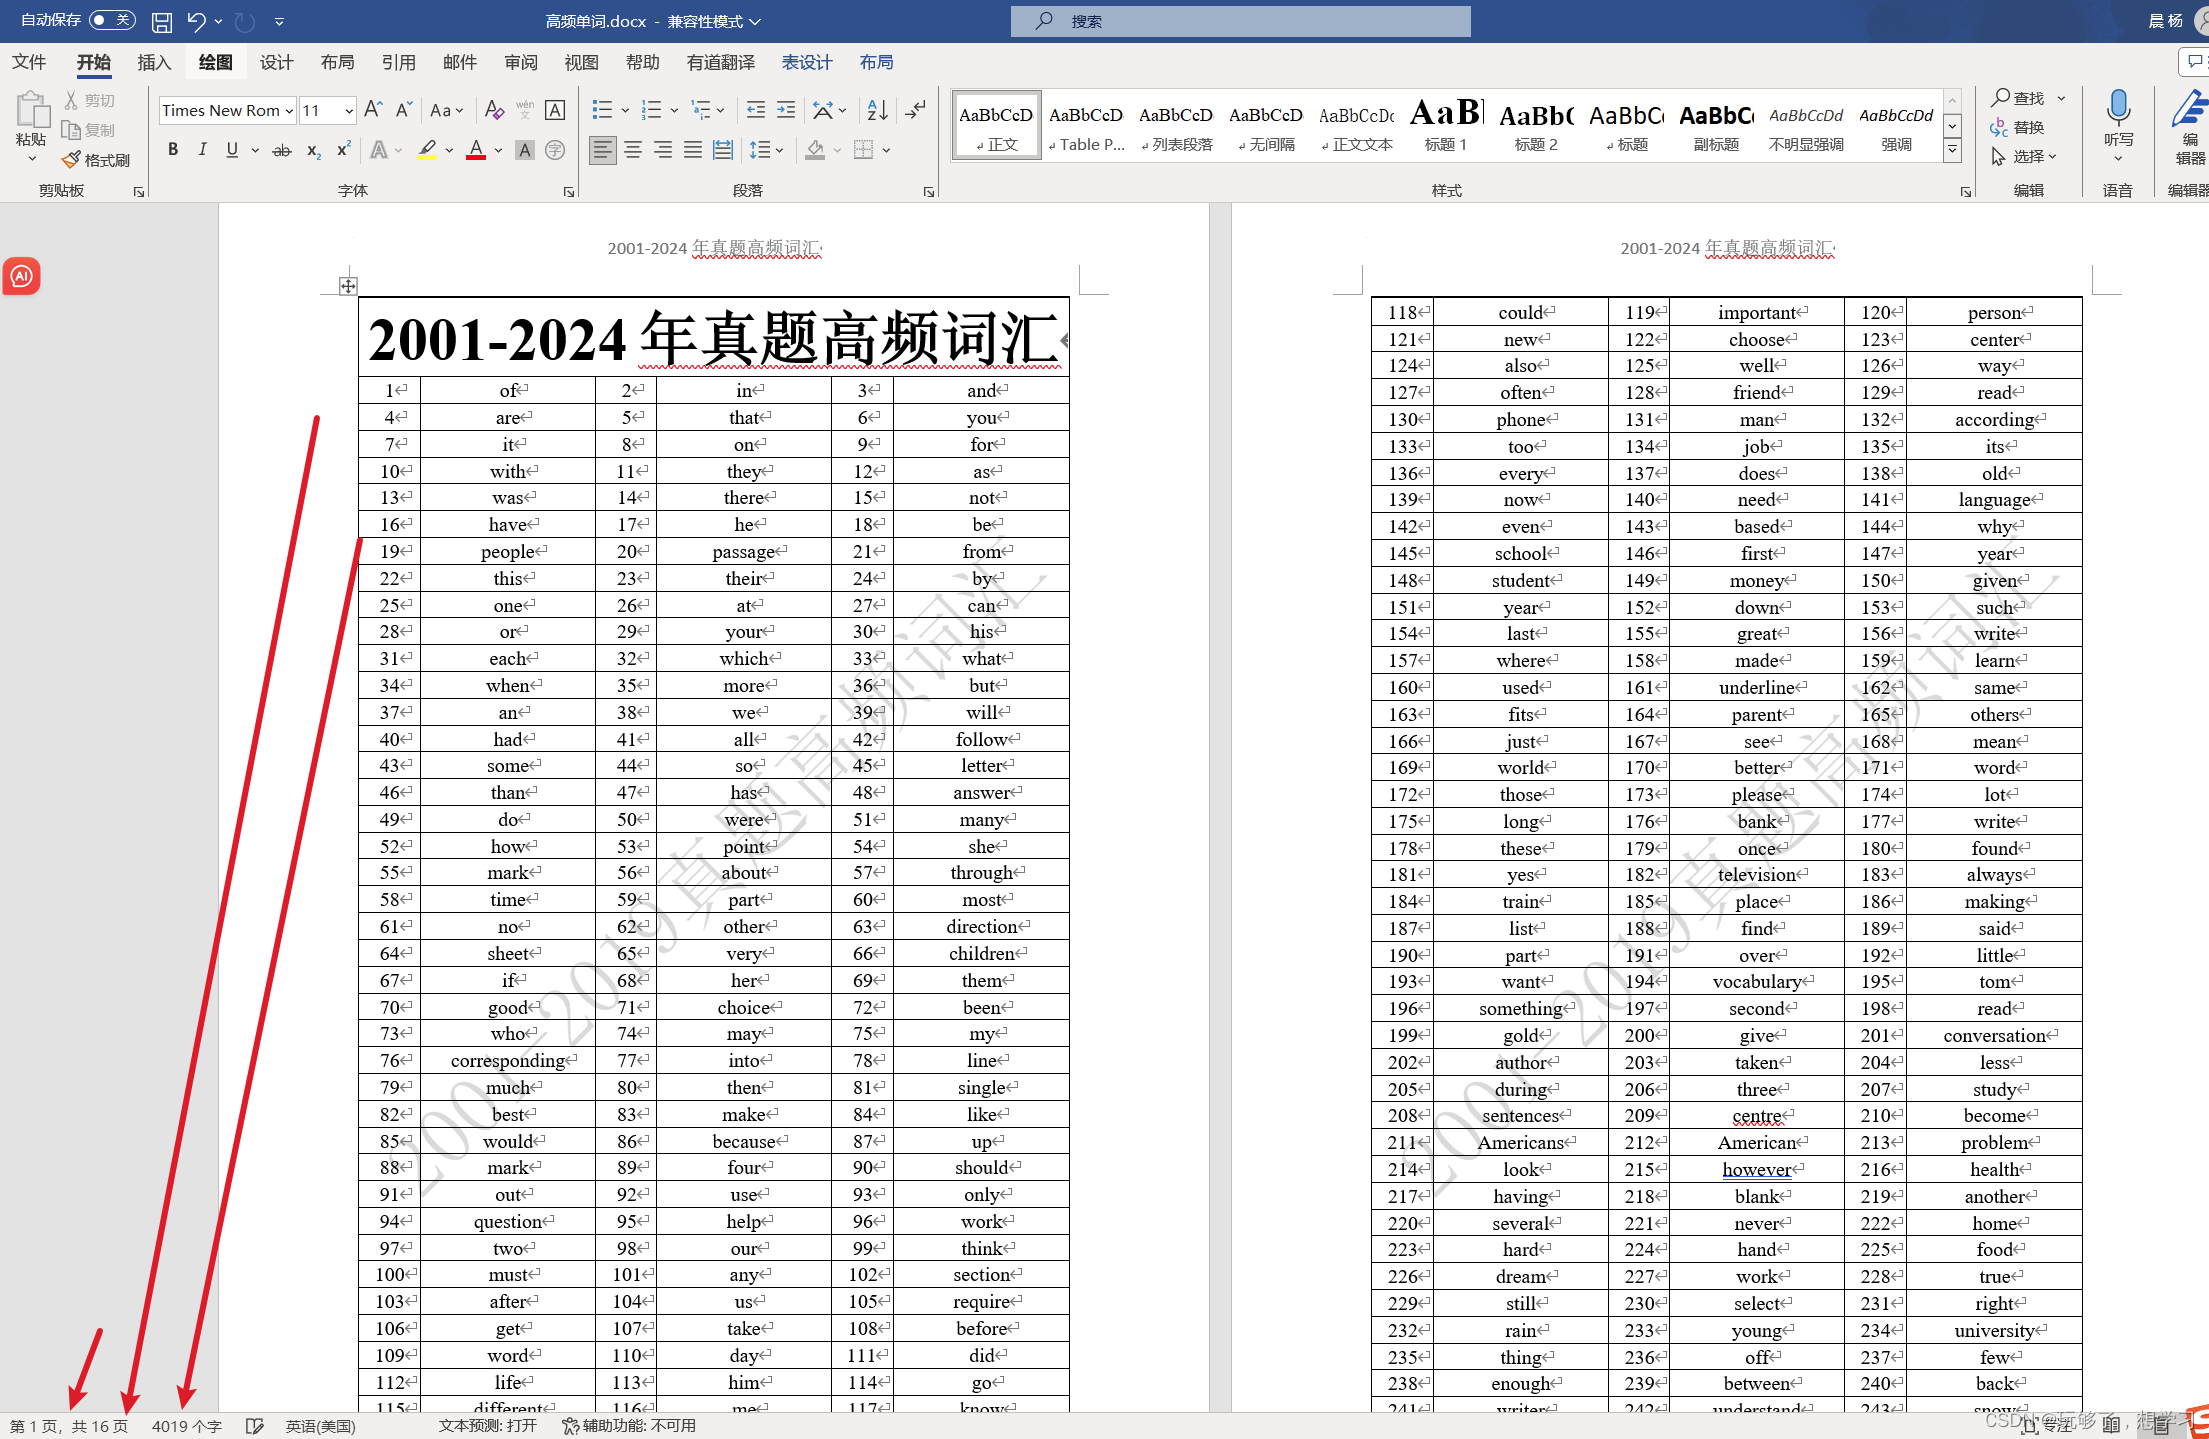Click the table move handle at top-left
The height and width of the screenshot is (1439, 2209).
pyautogui.click(x=348, y=286)
